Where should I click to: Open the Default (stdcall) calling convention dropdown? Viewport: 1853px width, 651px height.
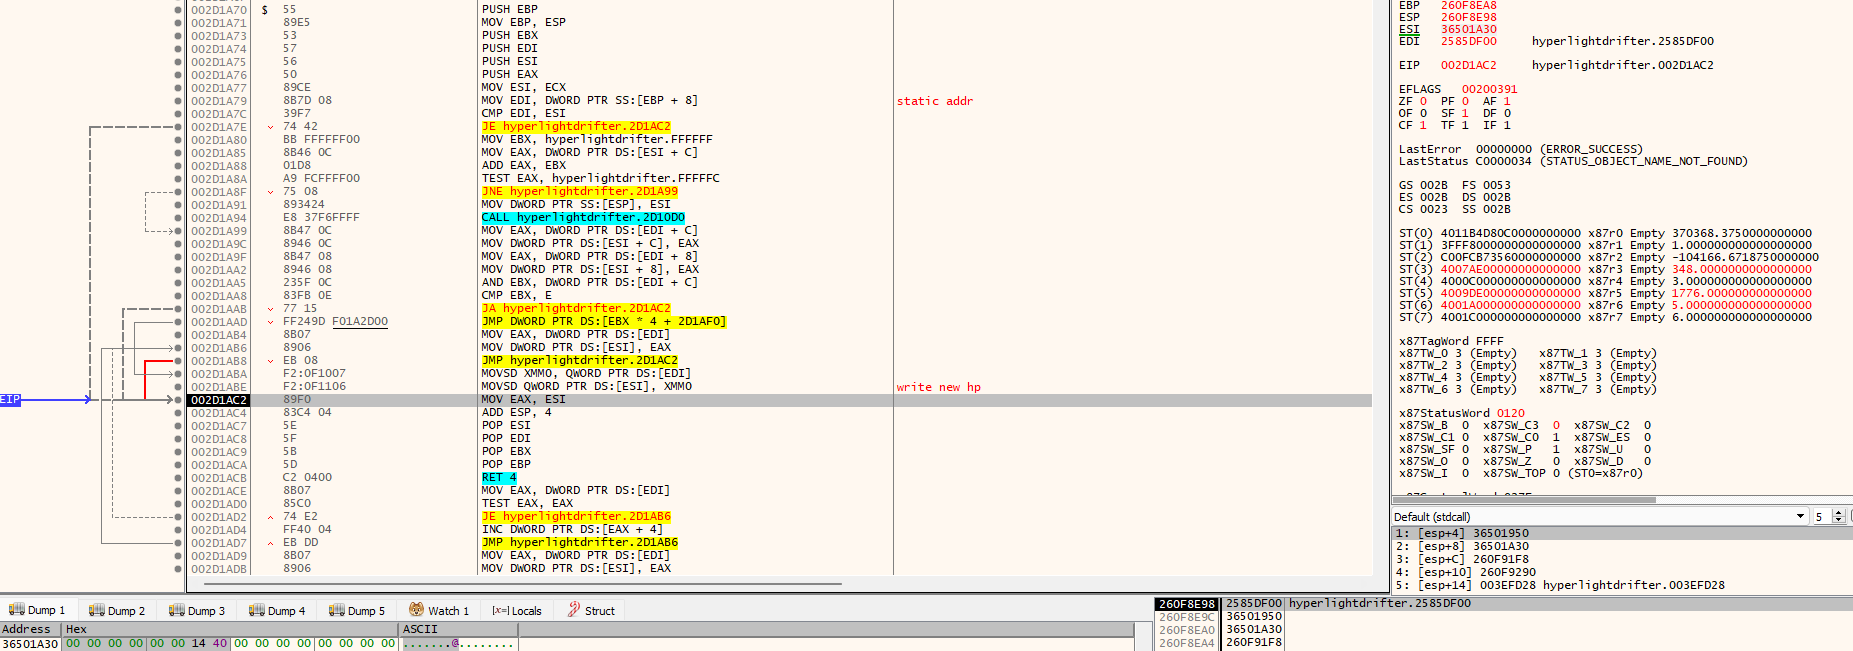[x=1800, y=517]
